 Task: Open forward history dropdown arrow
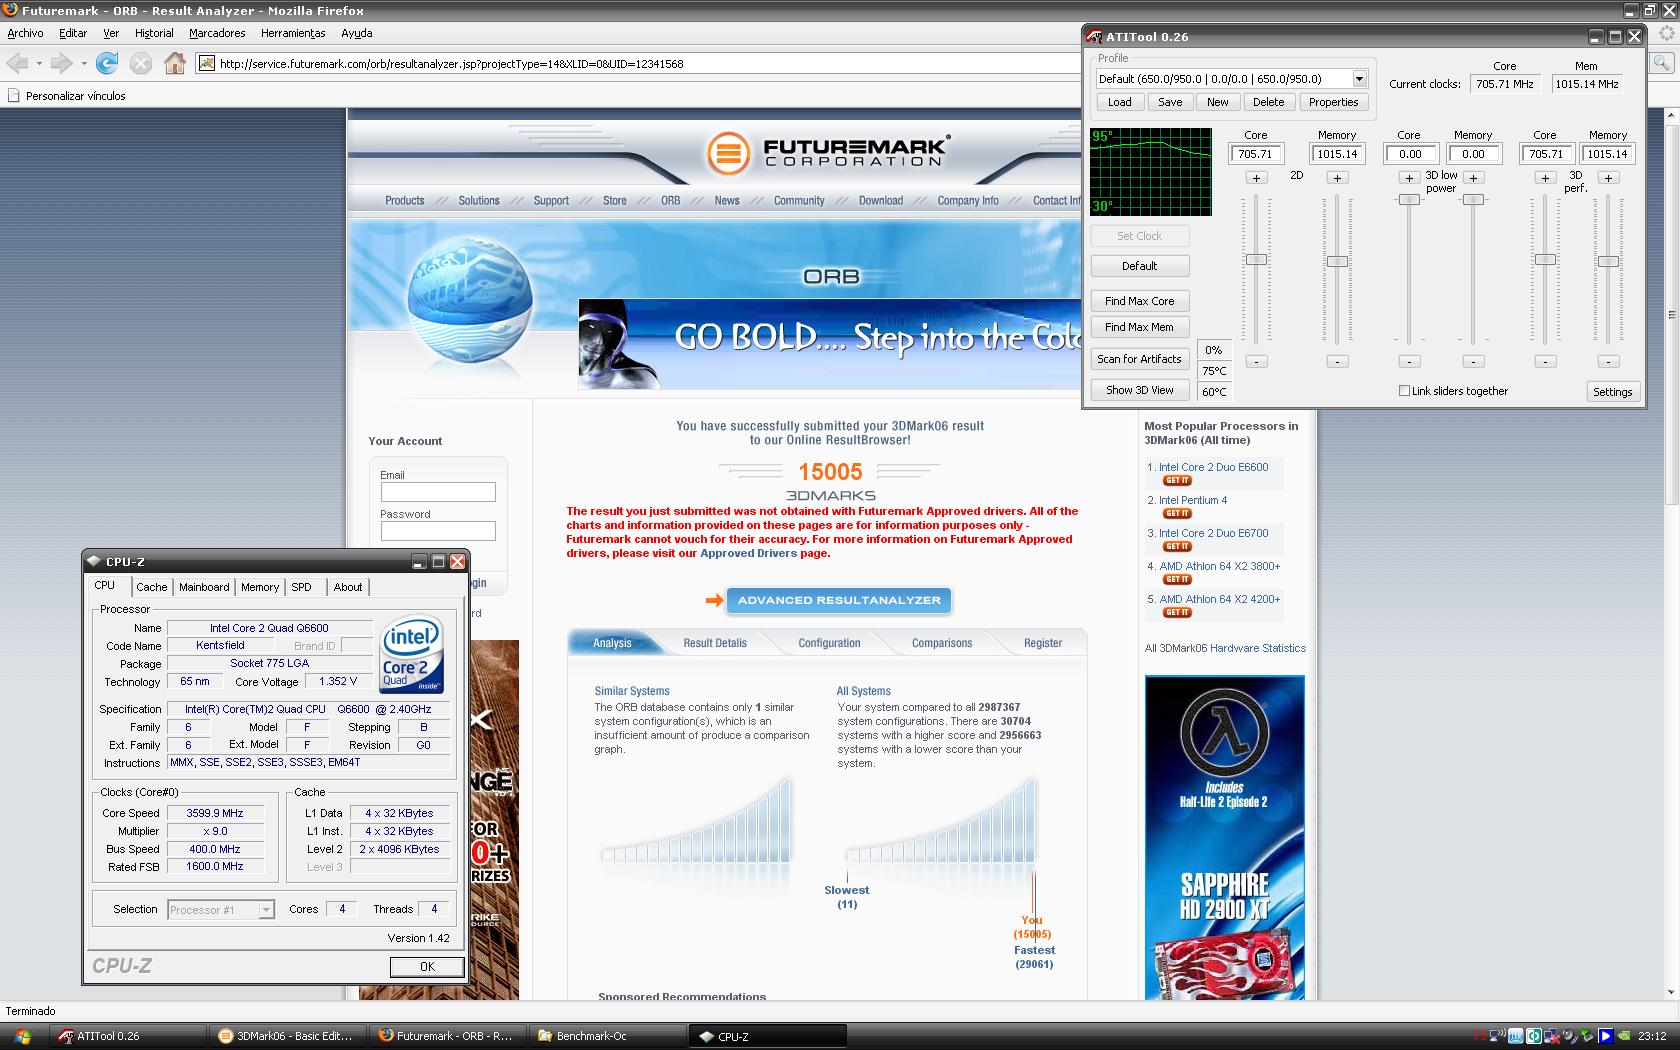(x=83, y=64)
